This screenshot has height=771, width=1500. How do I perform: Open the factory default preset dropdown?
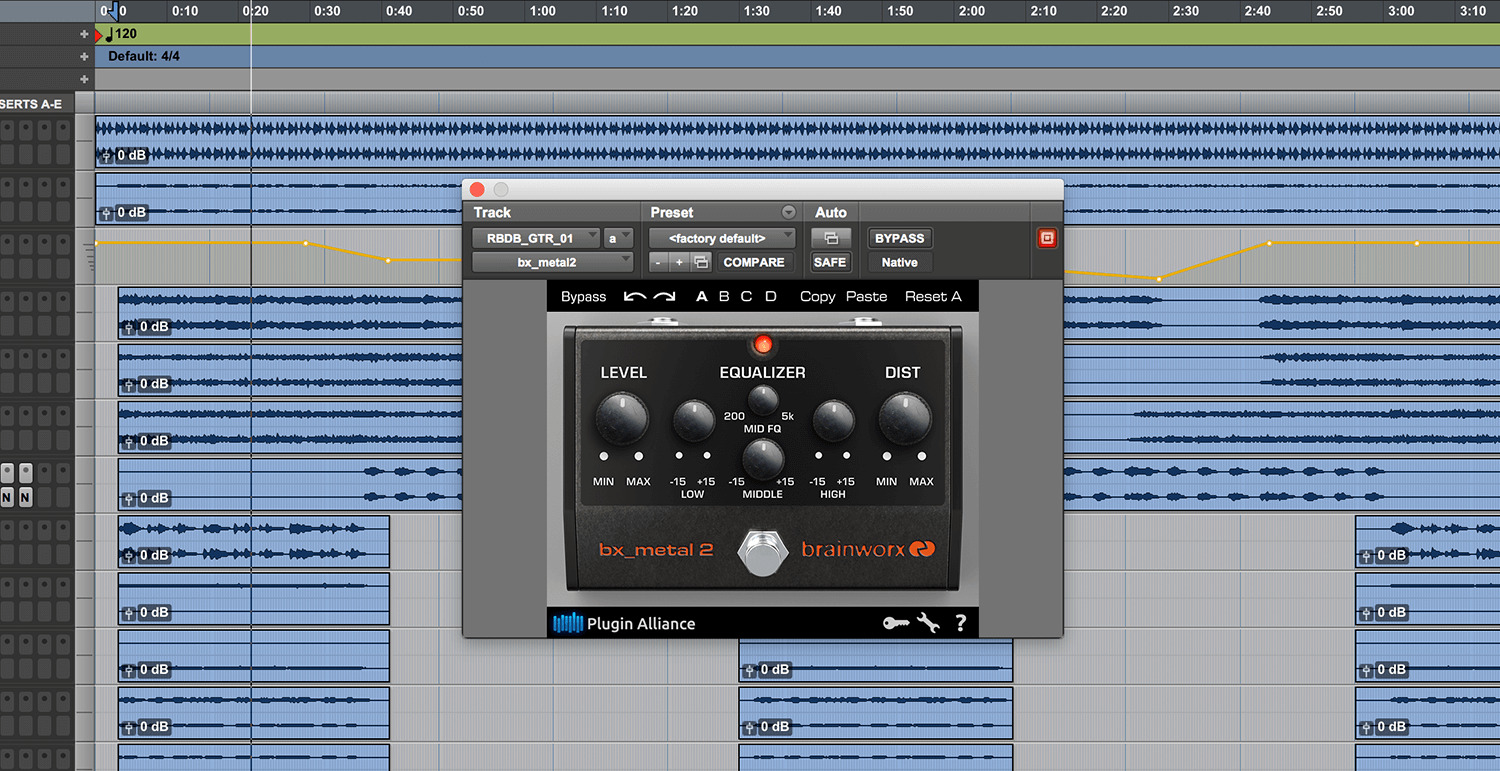[722, 238]
